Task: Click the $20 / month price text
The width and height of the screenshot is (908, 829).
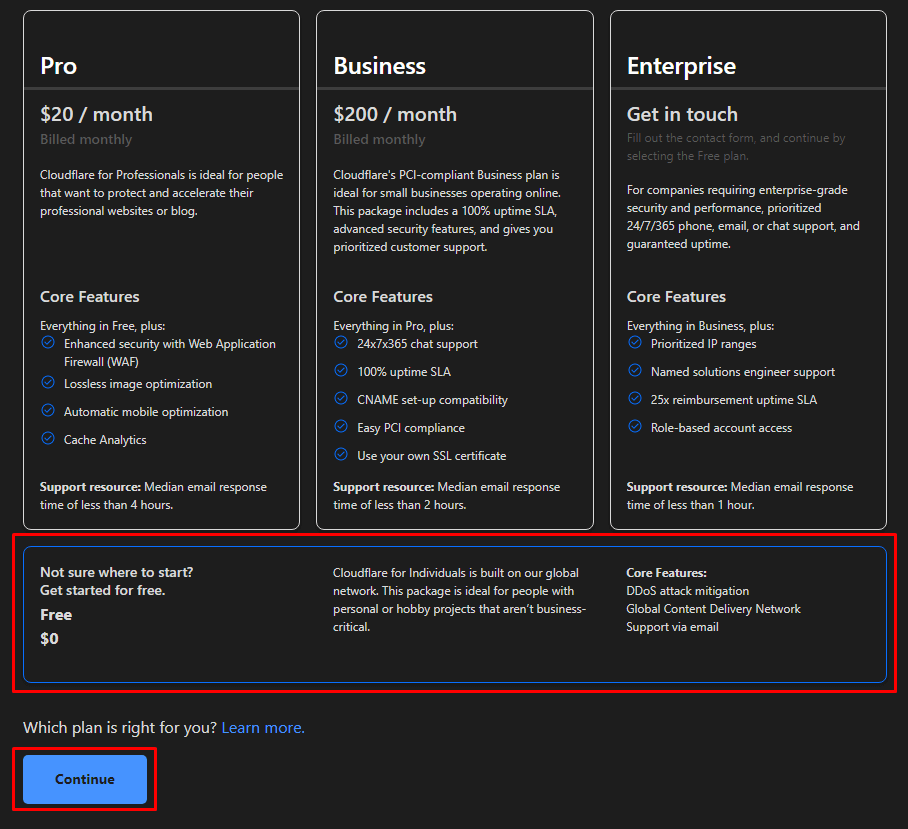Action: pos(96,113)
